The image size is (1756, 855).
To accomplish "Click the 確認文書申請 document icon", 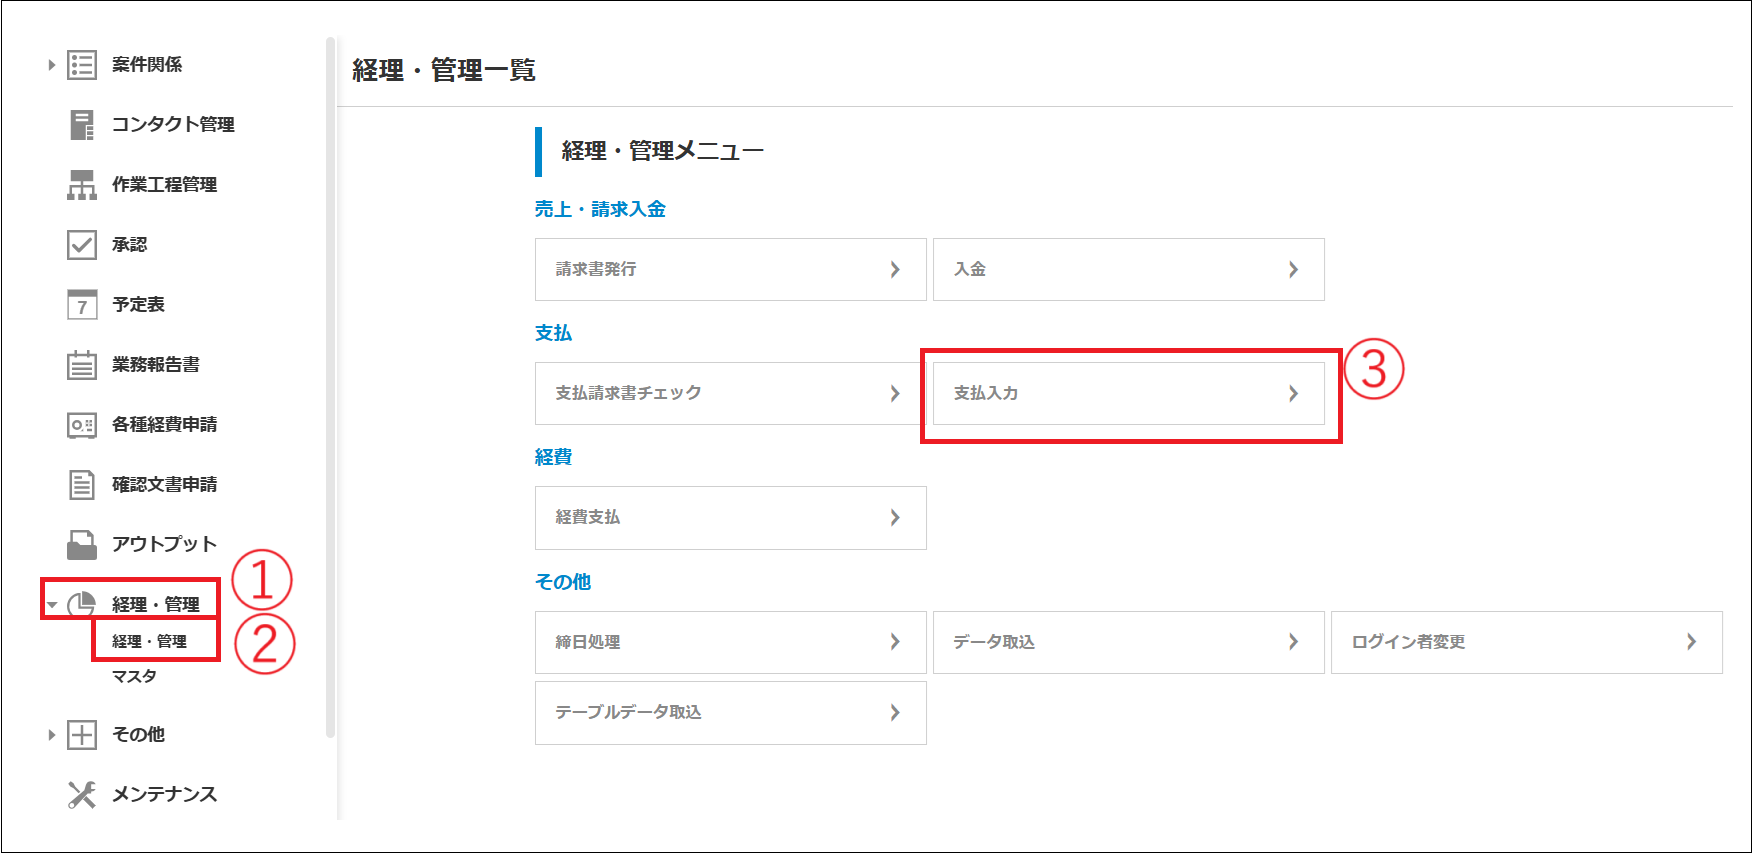I will [x=81, y=485].
